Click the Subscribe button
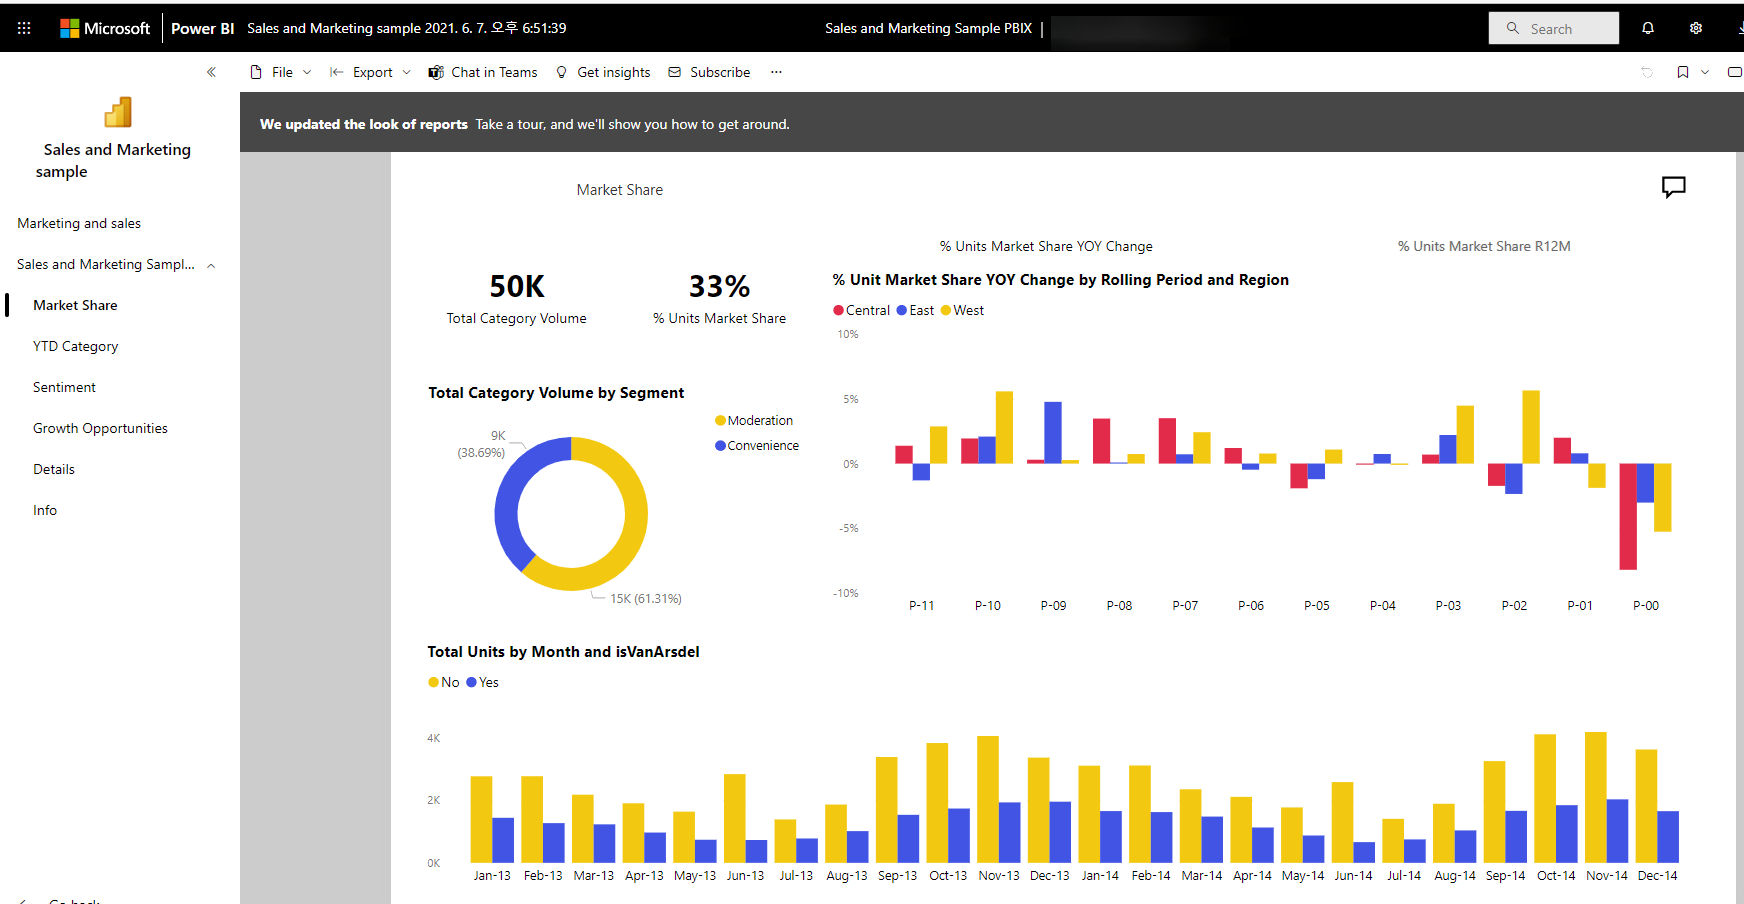This screenshot has height=904, width=1744. pos(710,72)
